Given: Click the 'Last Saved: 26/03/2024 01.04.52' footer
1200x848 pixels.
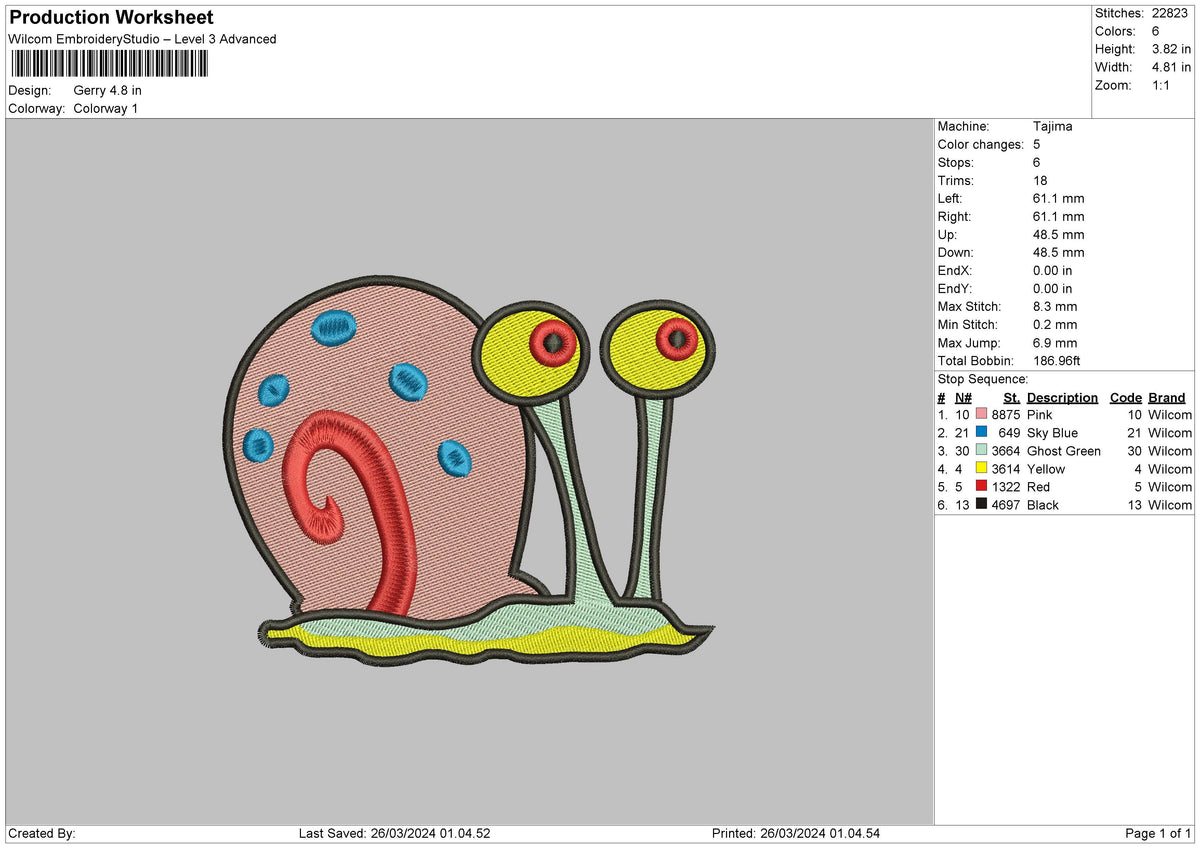Looking at the screenshot, I should point(394,834).
